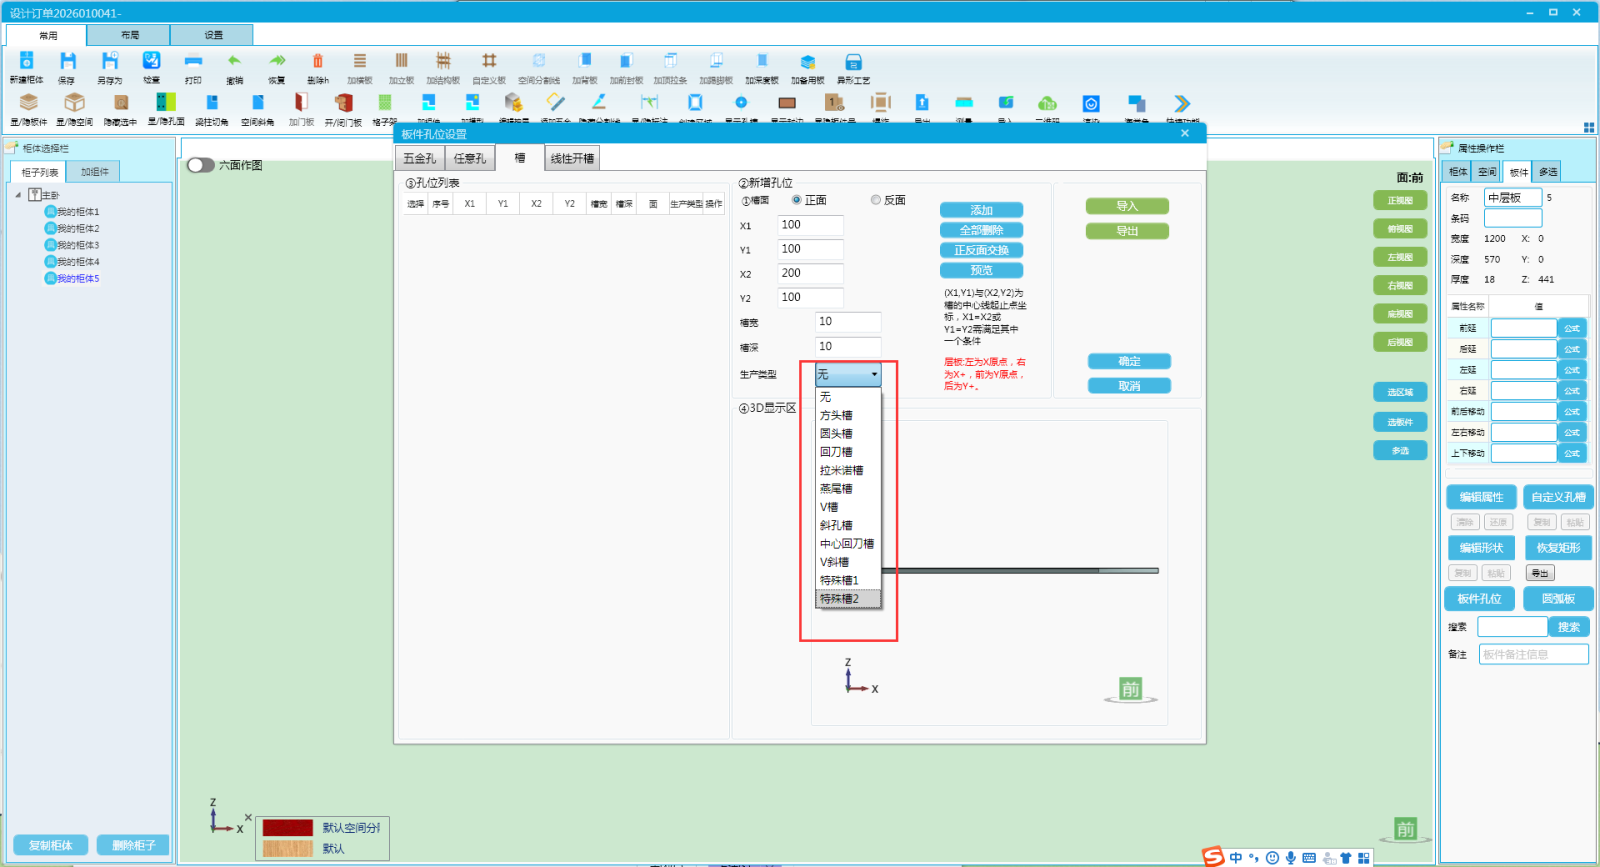Click the green 导入 button
Viewport: 1600px width, 867px height.
coord(1127,206)
